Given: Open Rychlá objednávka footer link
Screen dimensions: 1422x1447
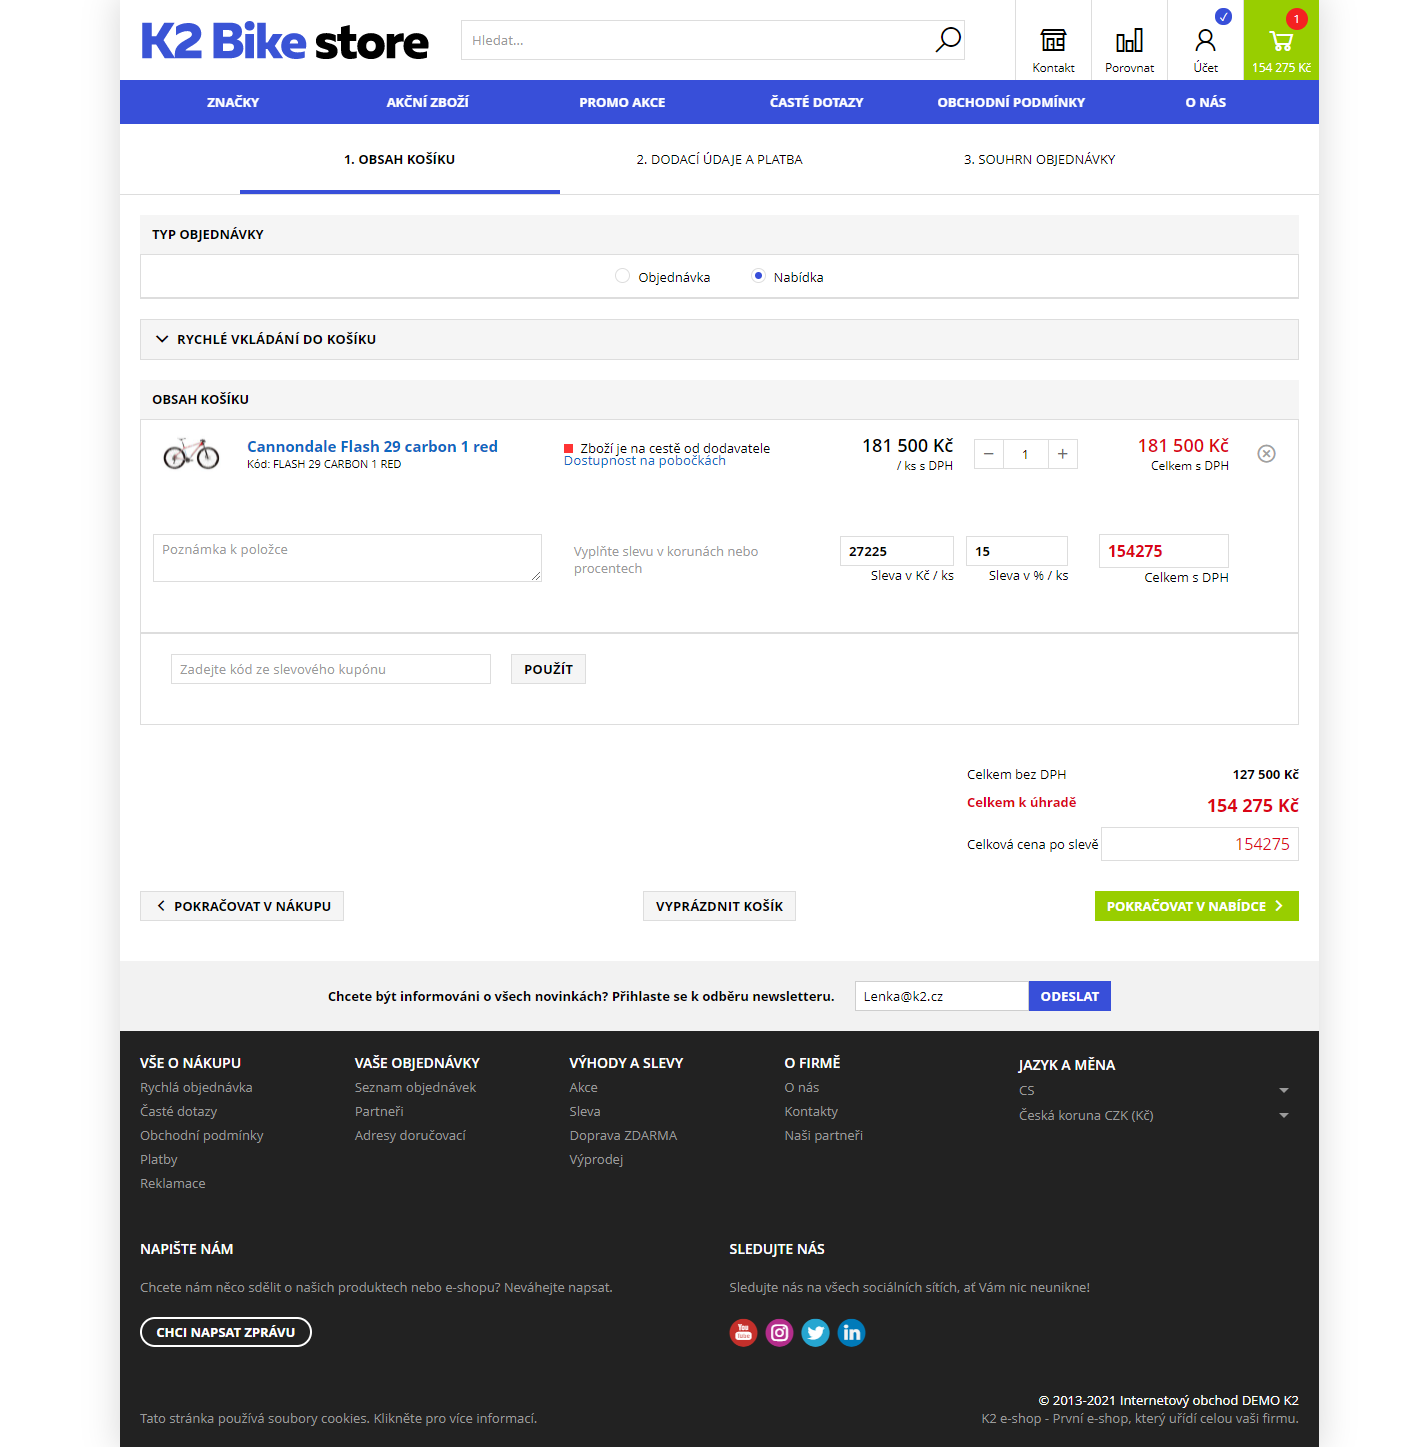Looking at the screenshot, I should (196, 1087).
